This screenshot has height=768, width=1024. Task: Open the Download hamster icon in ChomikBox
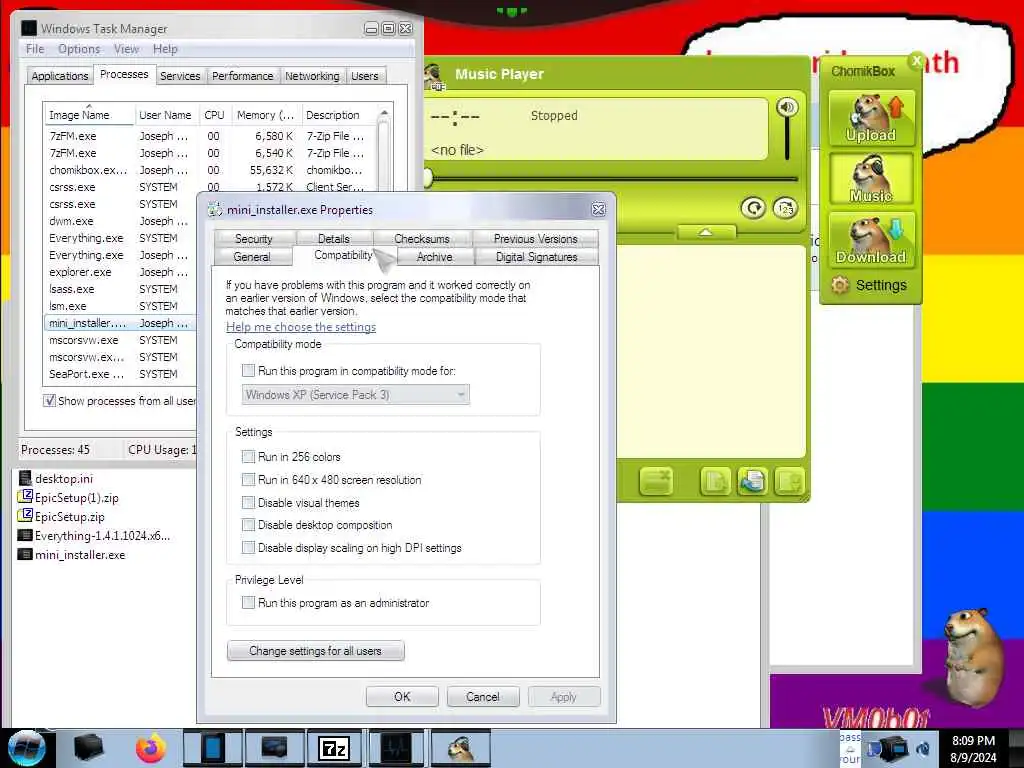(871, 239)
